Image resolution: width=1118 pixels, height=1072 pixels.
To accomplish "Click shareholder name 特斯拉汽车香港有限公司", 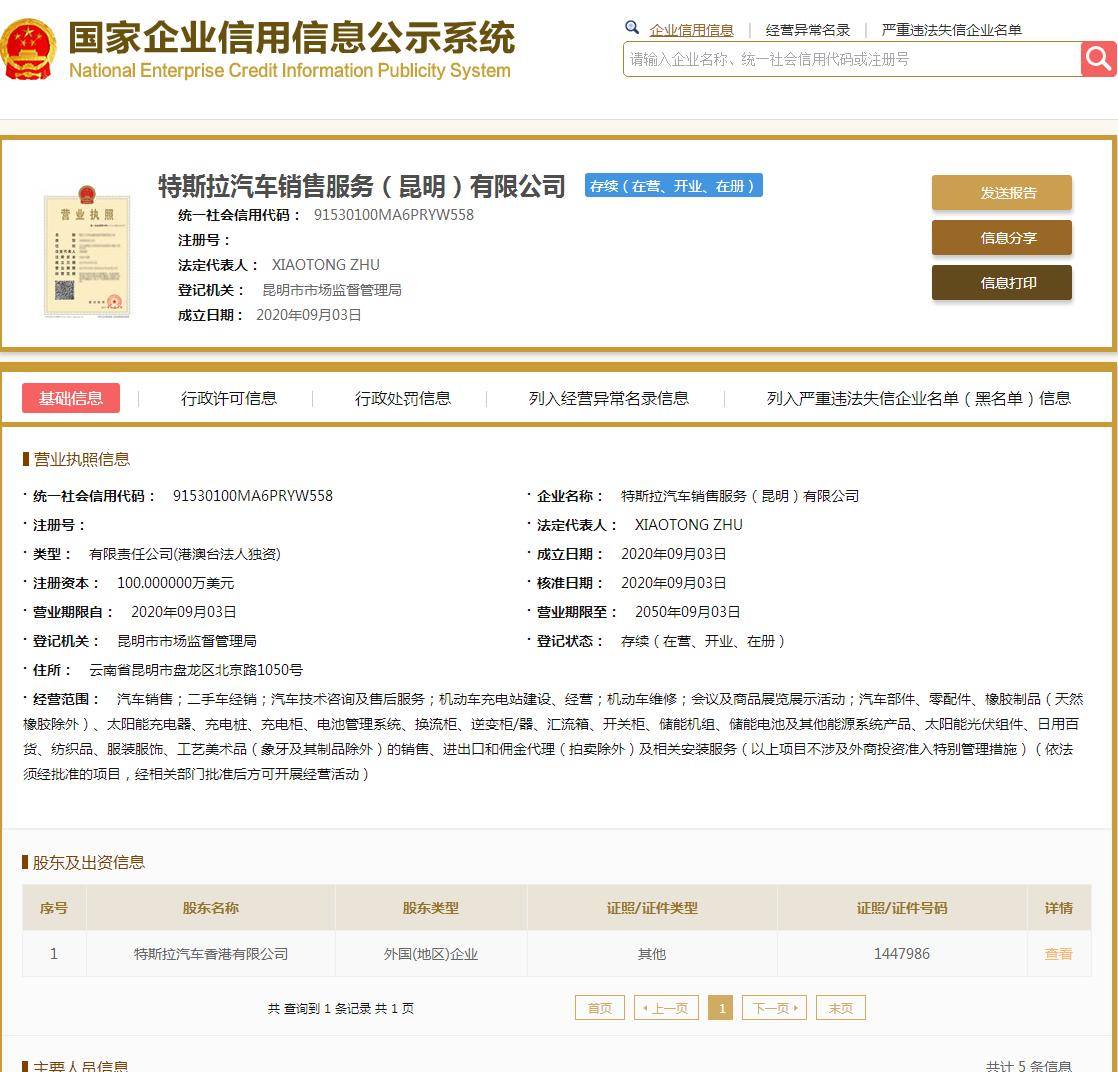I will coord(211,954).
